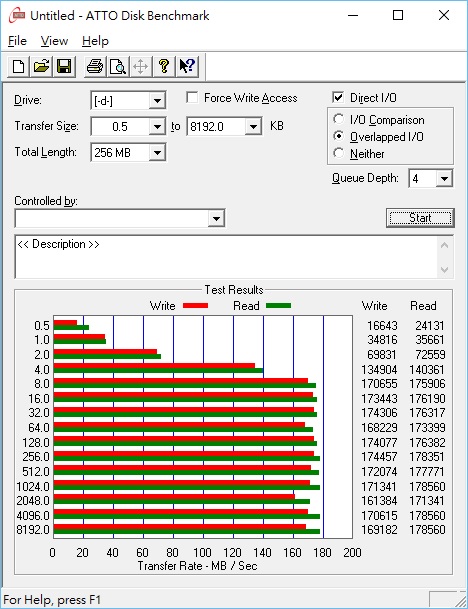Click the Transfer Rate - MB / Sec axis label
The height and width of the screenshot is (609, 468).
[197, 566]
